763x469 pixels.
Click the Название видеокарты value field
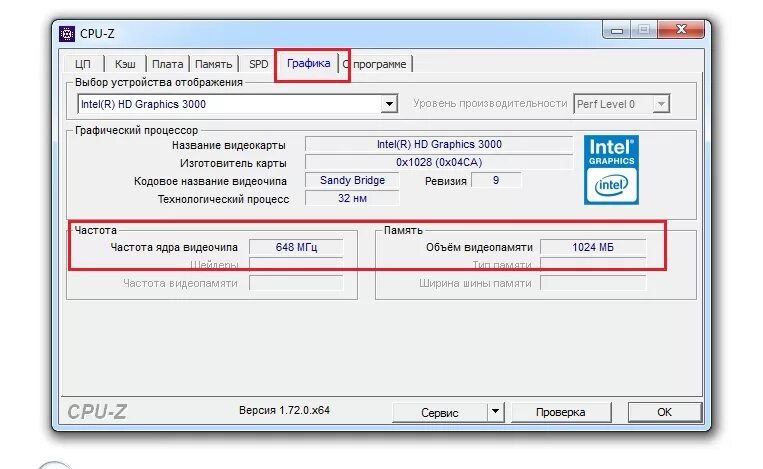[x=439, y=144]
